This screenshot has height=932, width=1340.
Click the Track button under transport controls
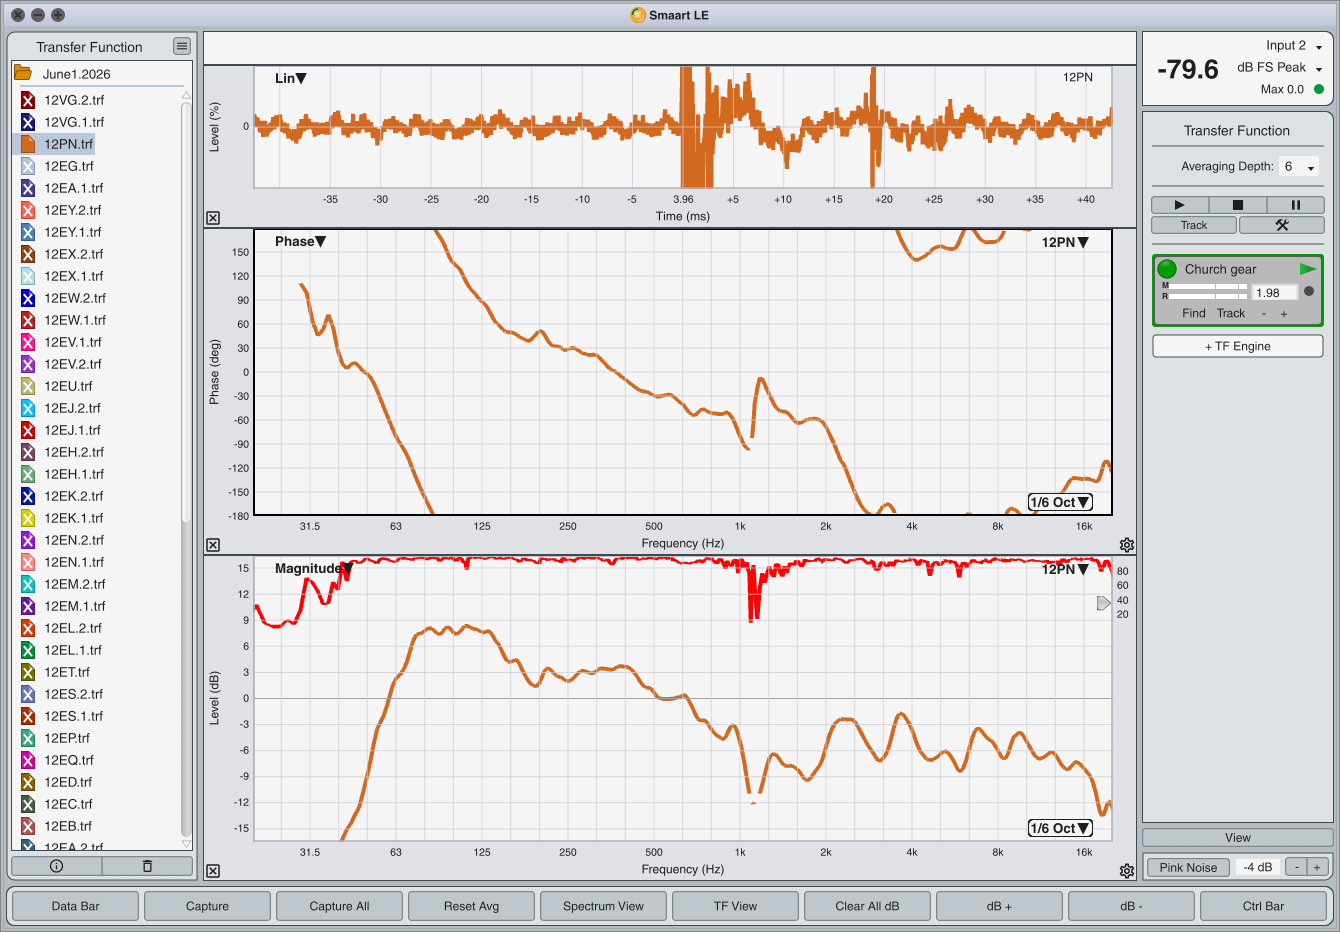(1194, 225)
